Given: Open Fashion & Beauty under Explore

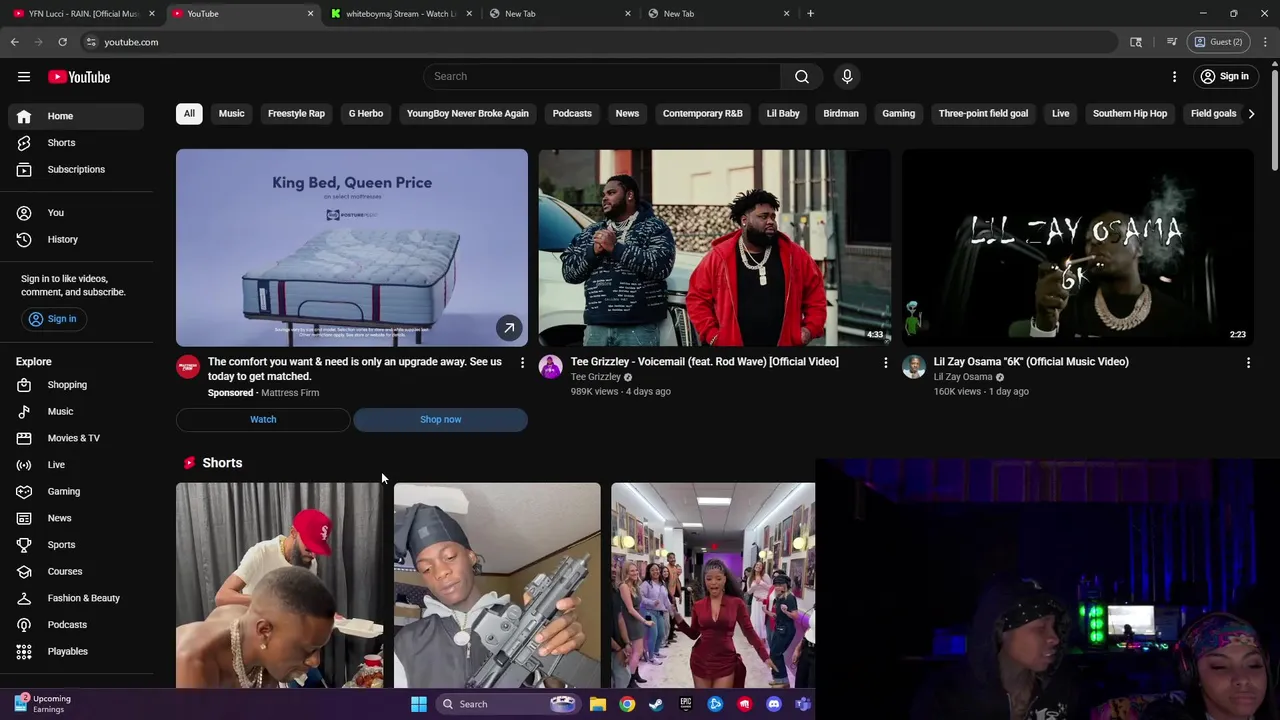Looking at the screenshot, I should click(76, 598).
